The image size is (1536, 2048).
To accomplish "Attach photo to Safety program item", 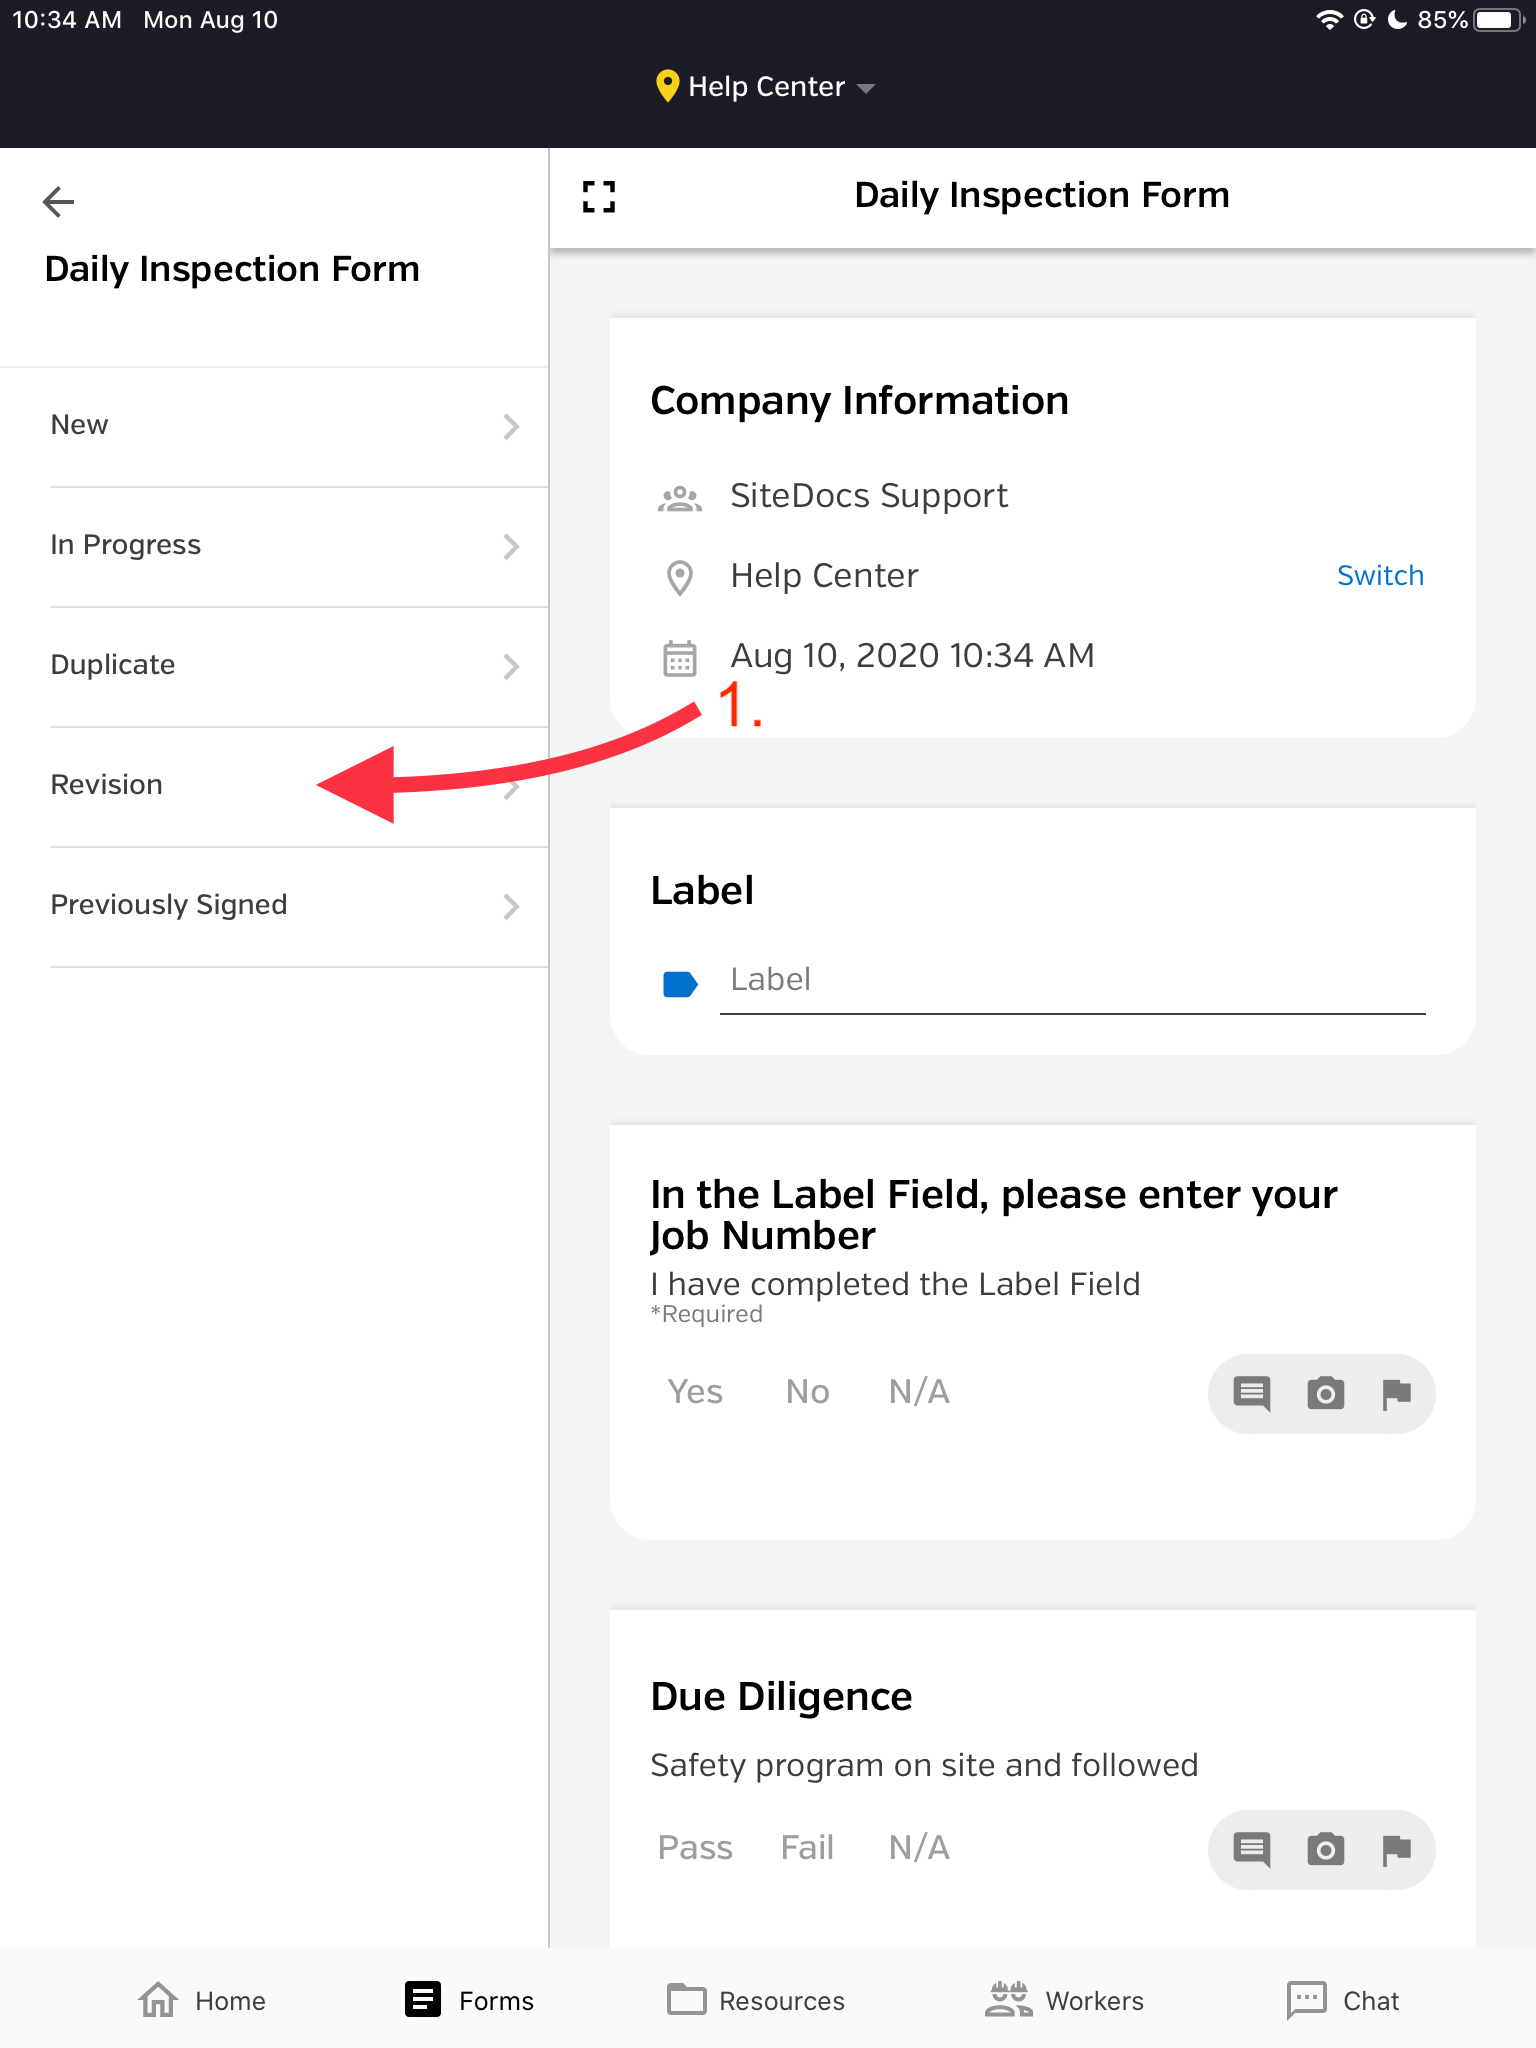I will pyautogui.click(x=1325, y=1849).
